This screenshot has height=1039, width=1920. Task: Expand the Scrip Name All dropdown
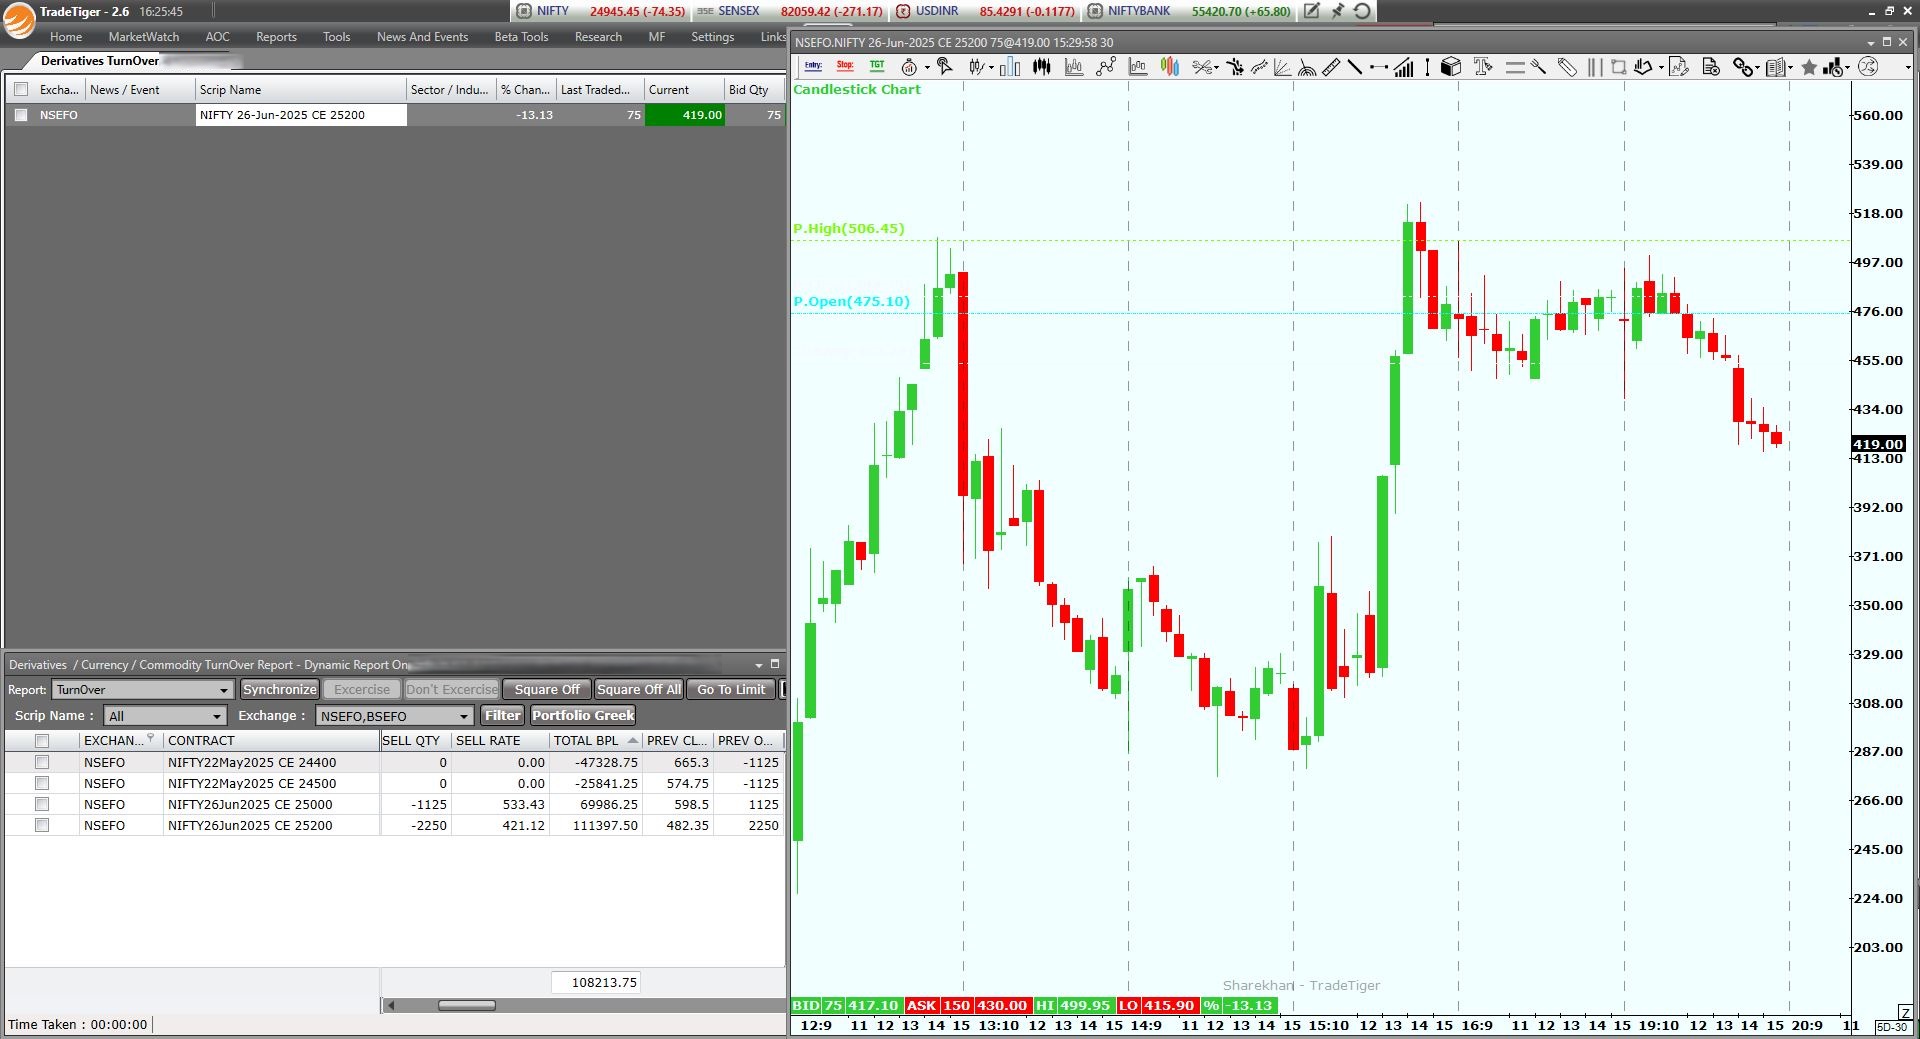[x=165, y=716]
